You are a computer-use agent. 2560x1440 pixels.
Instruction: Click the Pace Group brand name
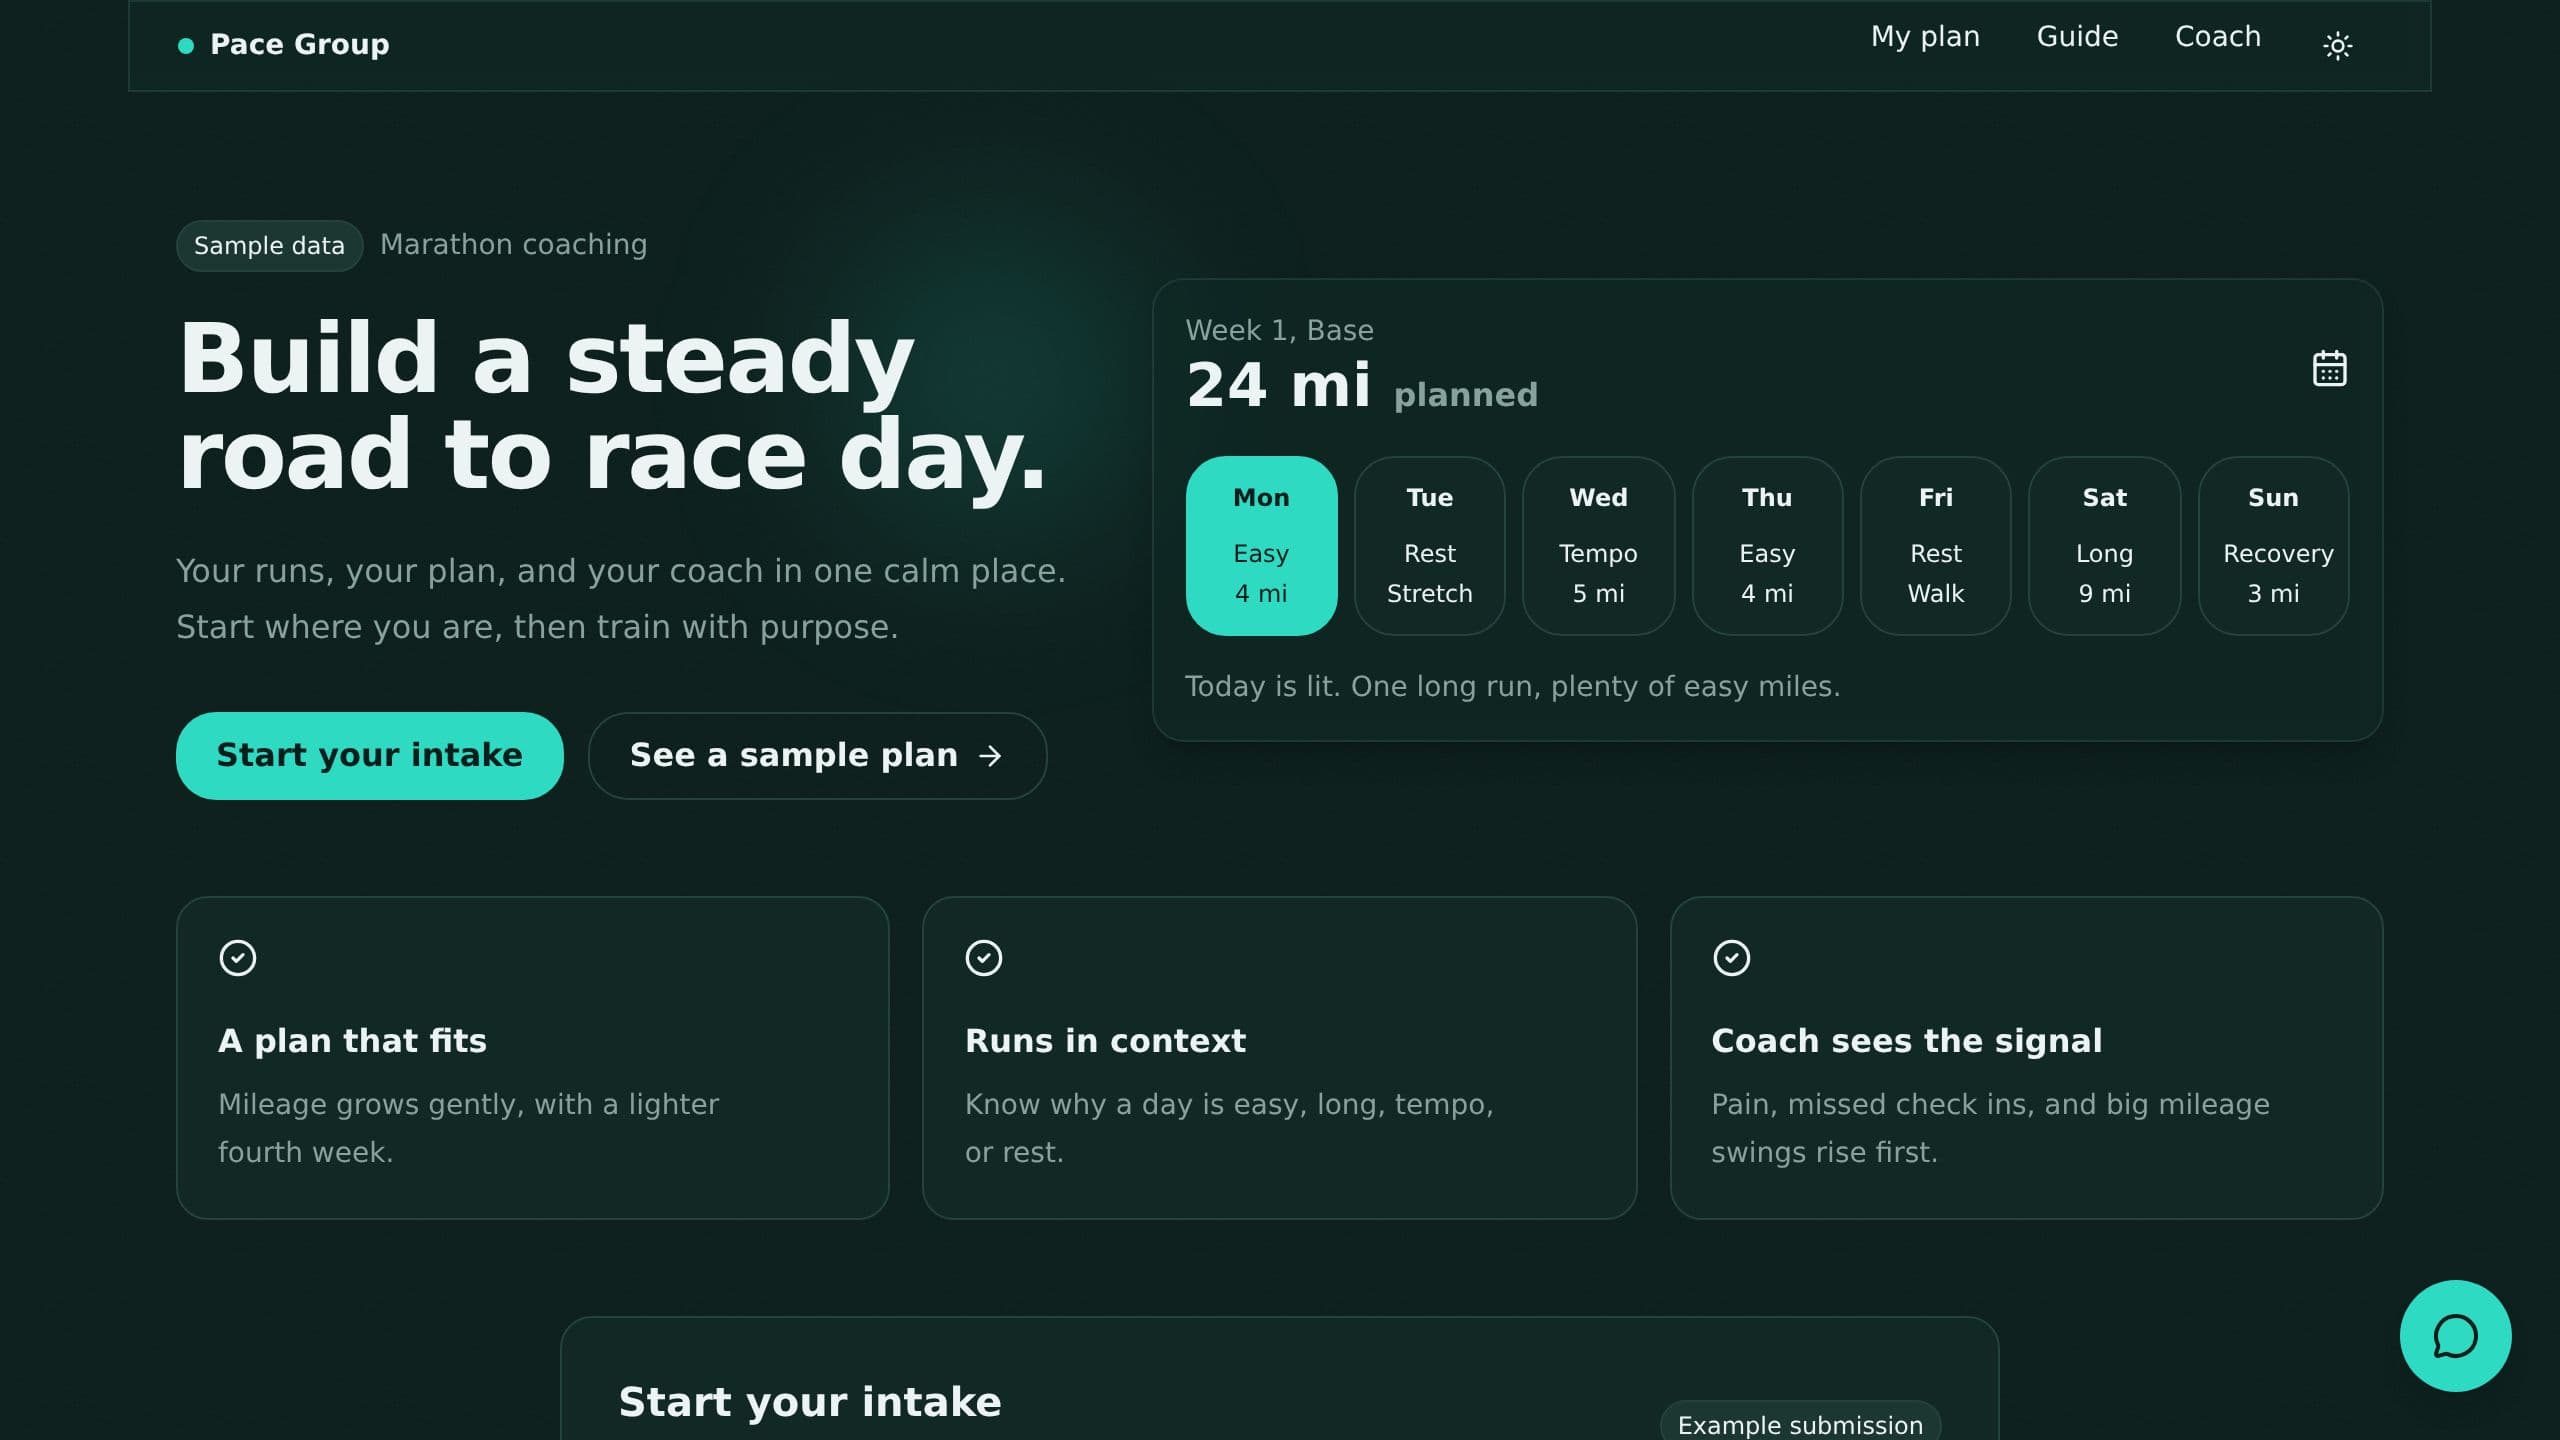pos(300,45)
